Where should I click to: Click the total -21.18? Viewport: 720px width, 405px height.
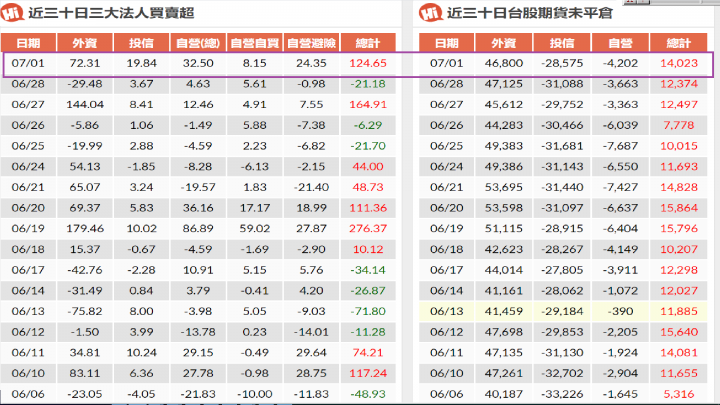tap(368, 84)
